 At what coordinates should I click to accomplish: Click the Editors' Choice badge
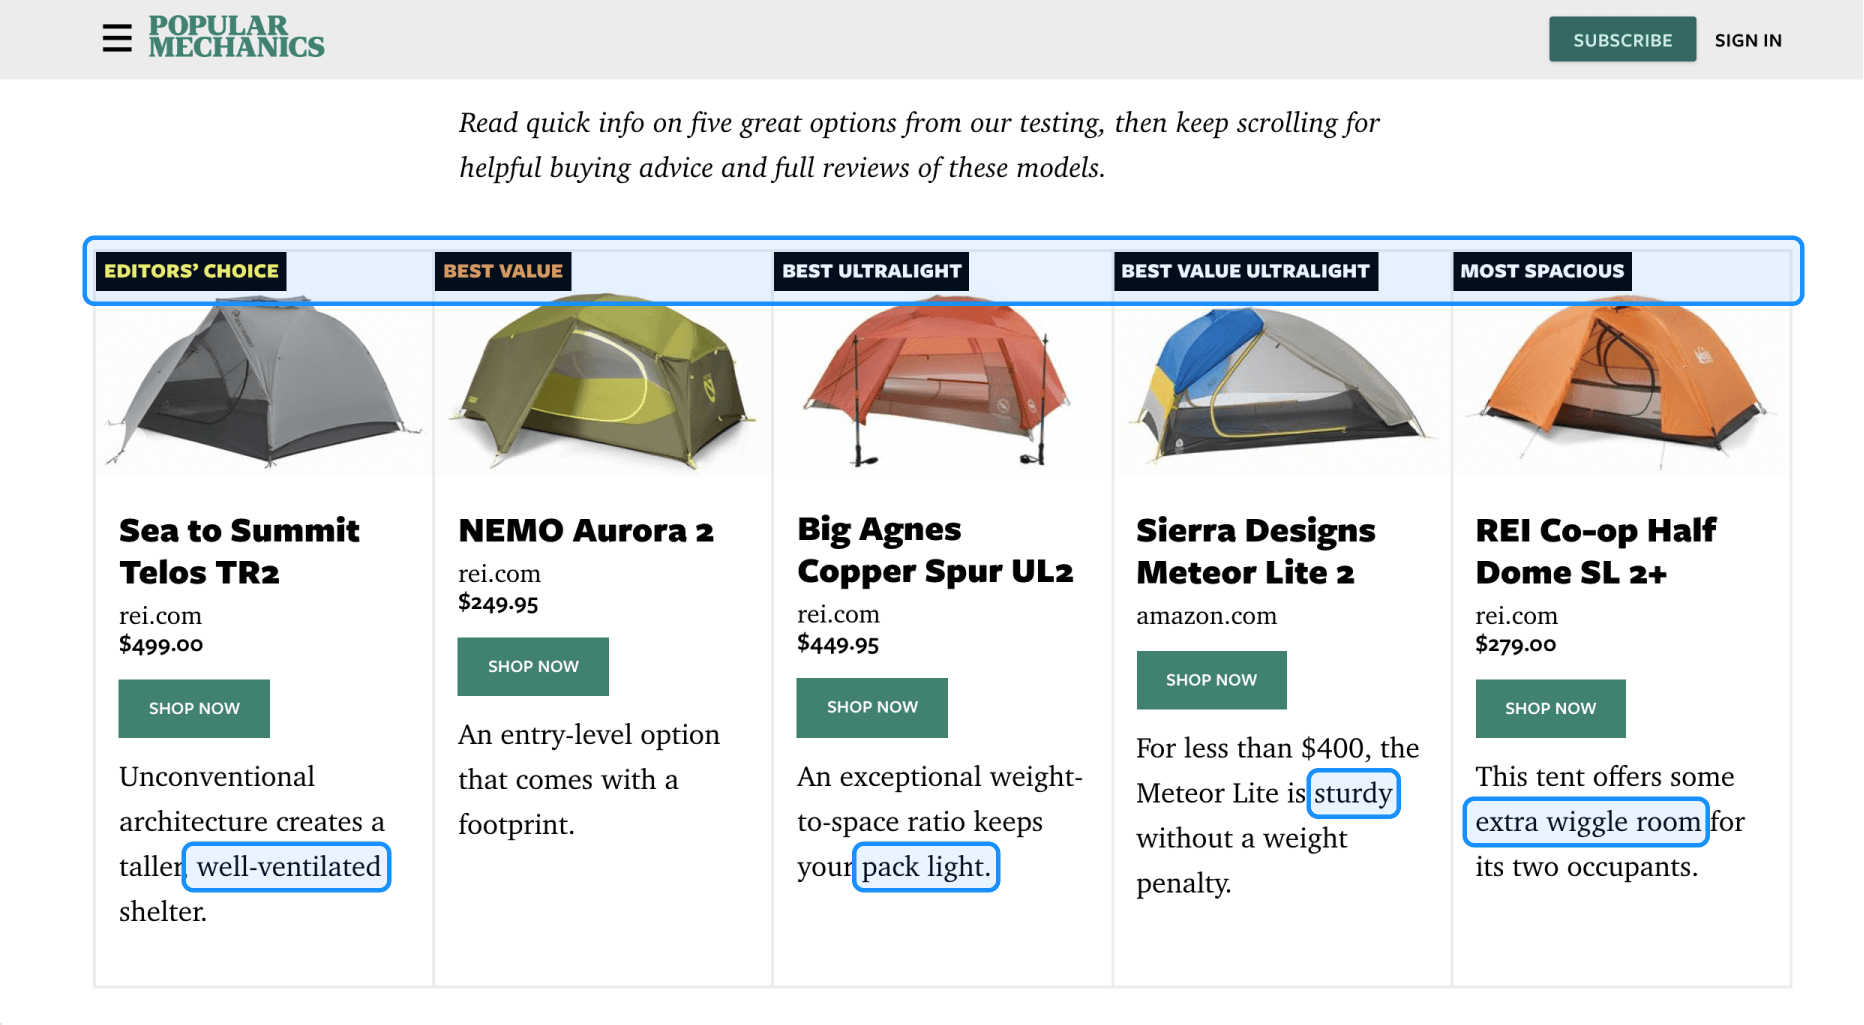[191, 271]
